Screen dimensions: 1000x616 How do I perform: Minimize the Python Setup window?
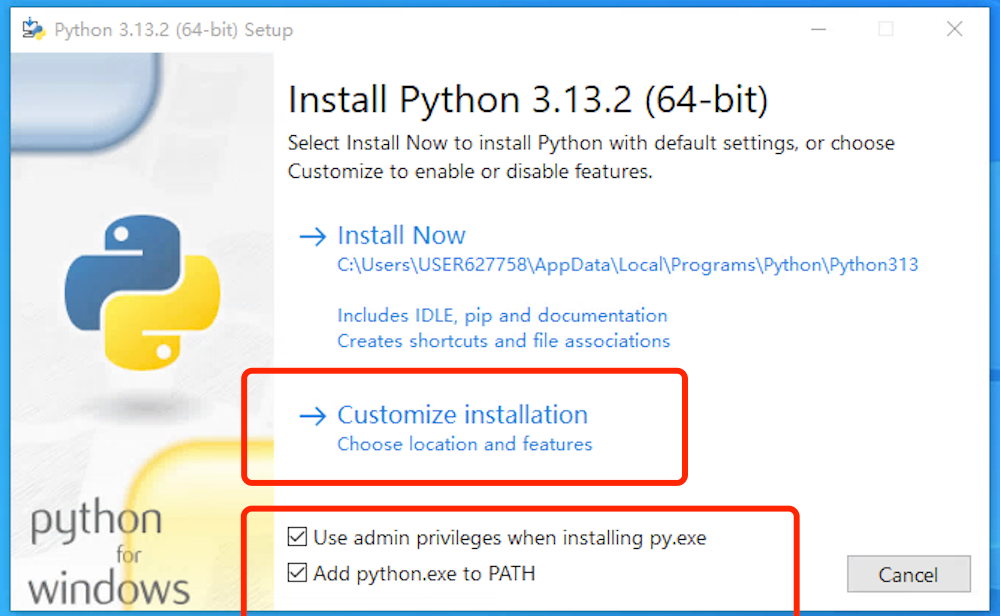(818, 29)
